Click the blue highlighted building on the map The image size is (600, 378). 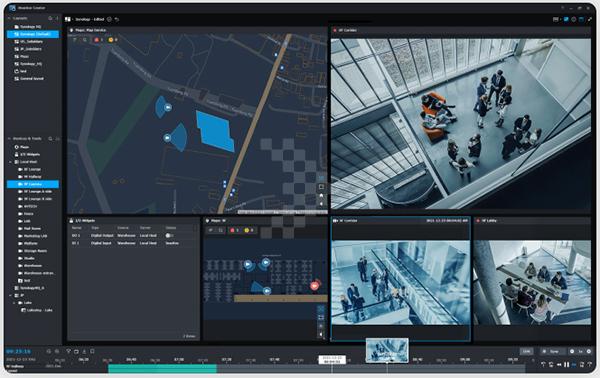tap(215, 131)
